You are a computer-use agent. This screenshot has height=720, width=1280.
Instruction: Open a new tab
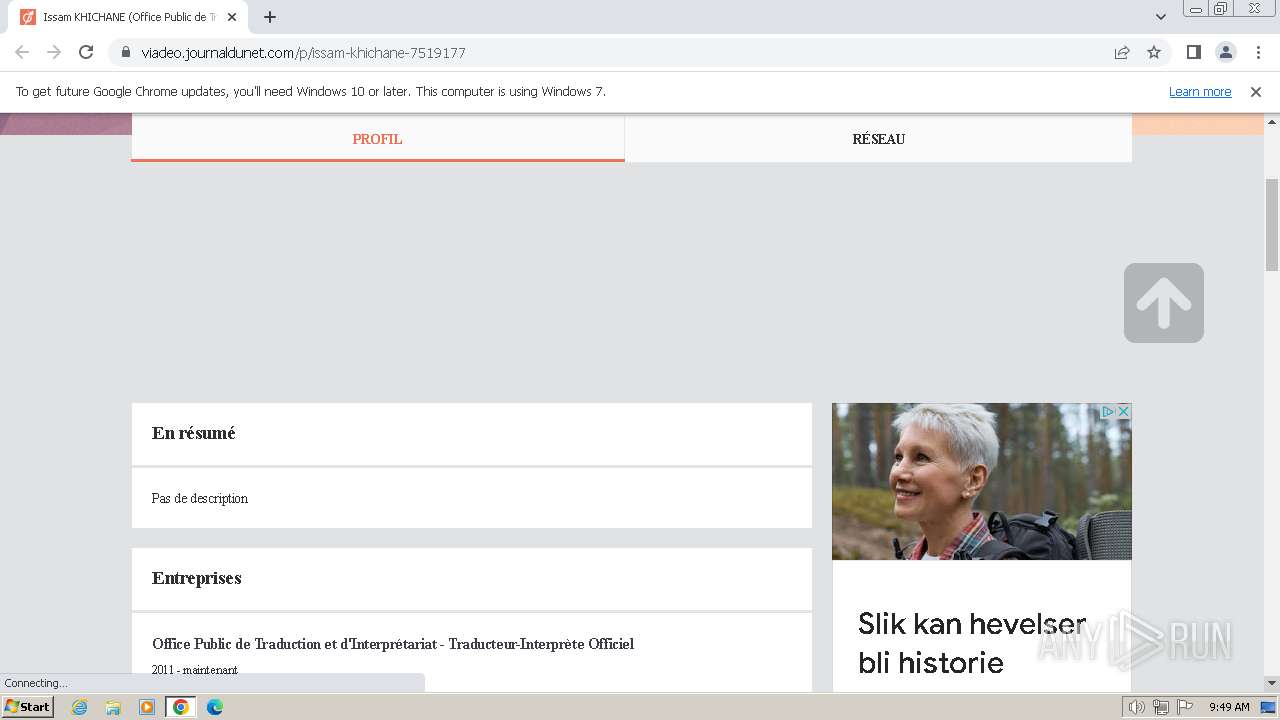click(x=270, y=17)
